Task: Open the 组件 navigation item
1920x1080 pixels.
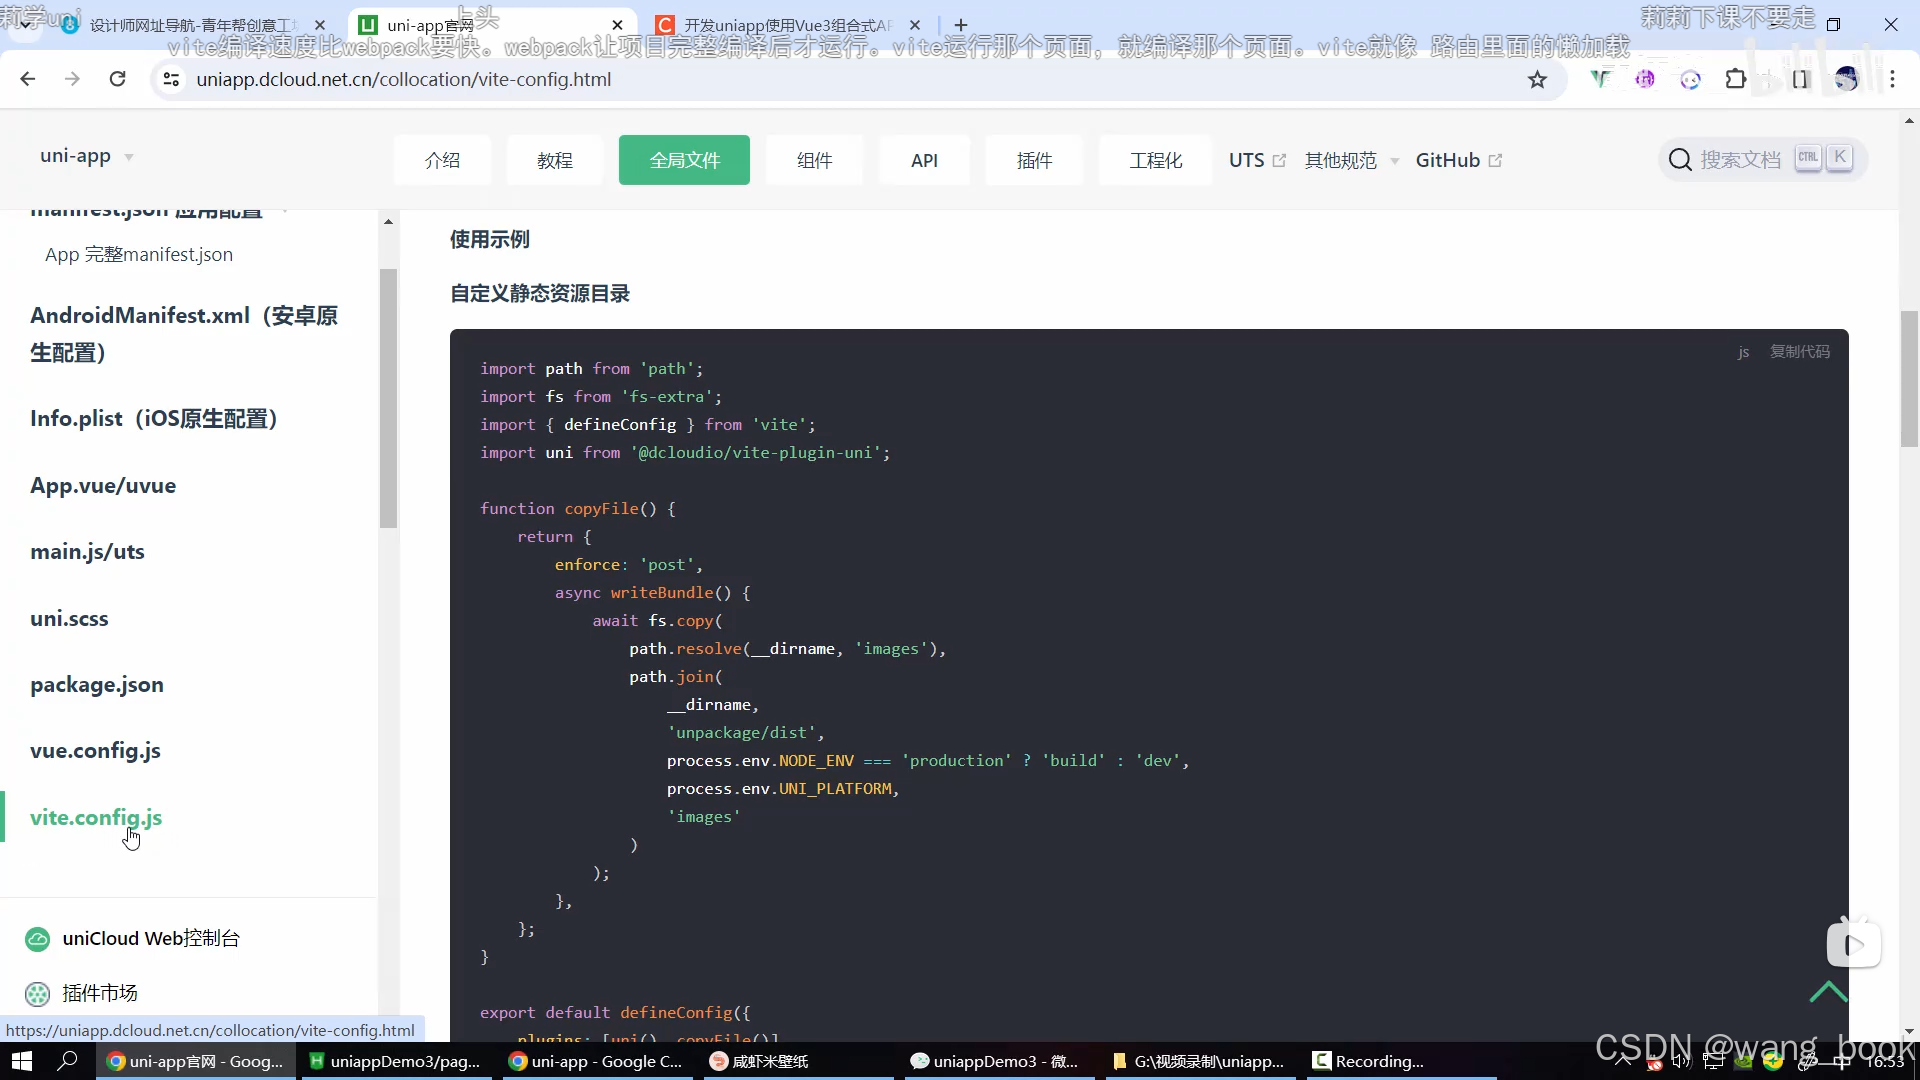Action: 814,160
